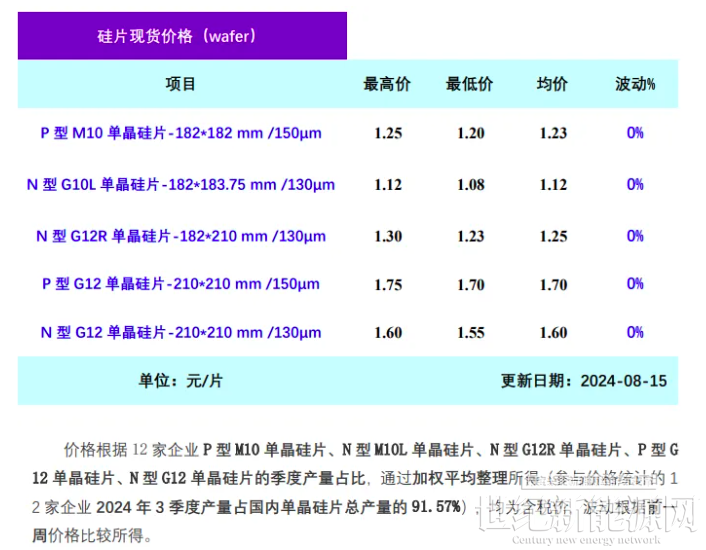
Task: Select N 型 G10L average price 1.12
Action: click(x=553, y=185)
